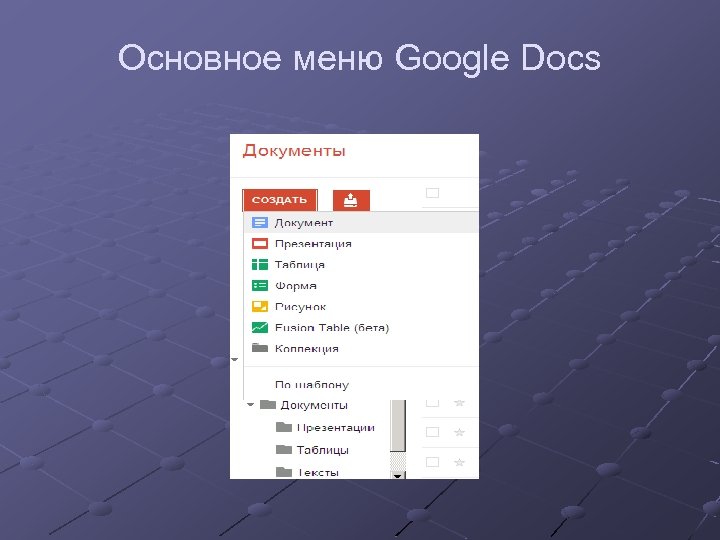Open the Тексты folder
Screen dimensions: 720x540
(318, 472)
